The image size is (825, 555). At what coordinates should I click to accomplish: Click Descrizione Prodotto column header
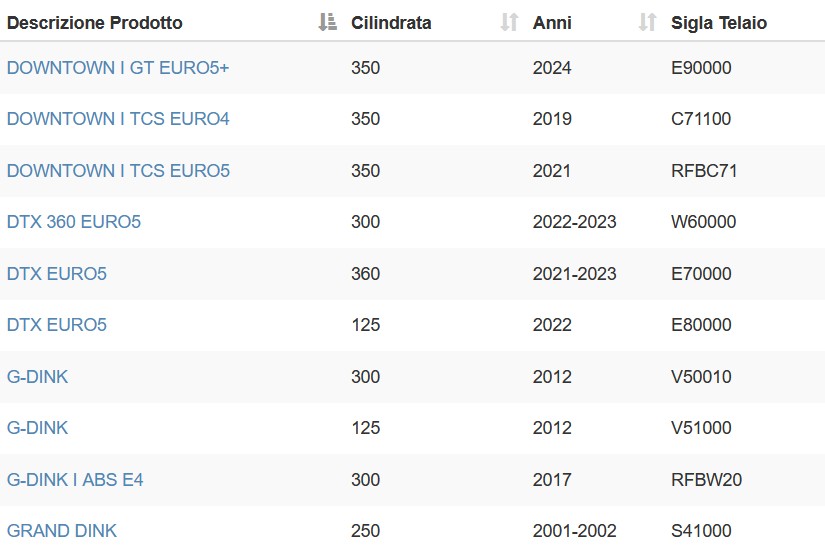tap(95, 23)
